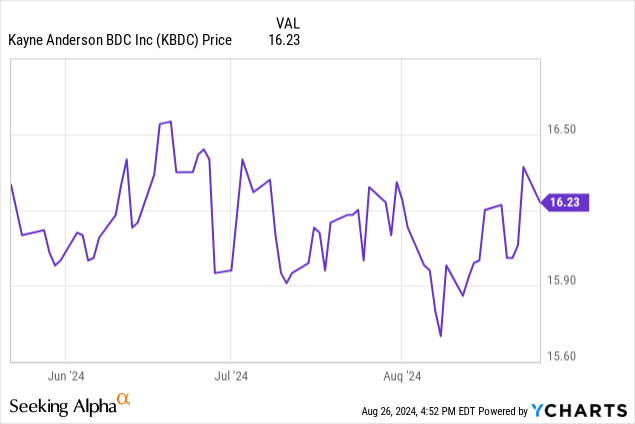This screenshot has height=424, width=635.
Task: Click the orange alpha symbol
Action: [124, 400]
